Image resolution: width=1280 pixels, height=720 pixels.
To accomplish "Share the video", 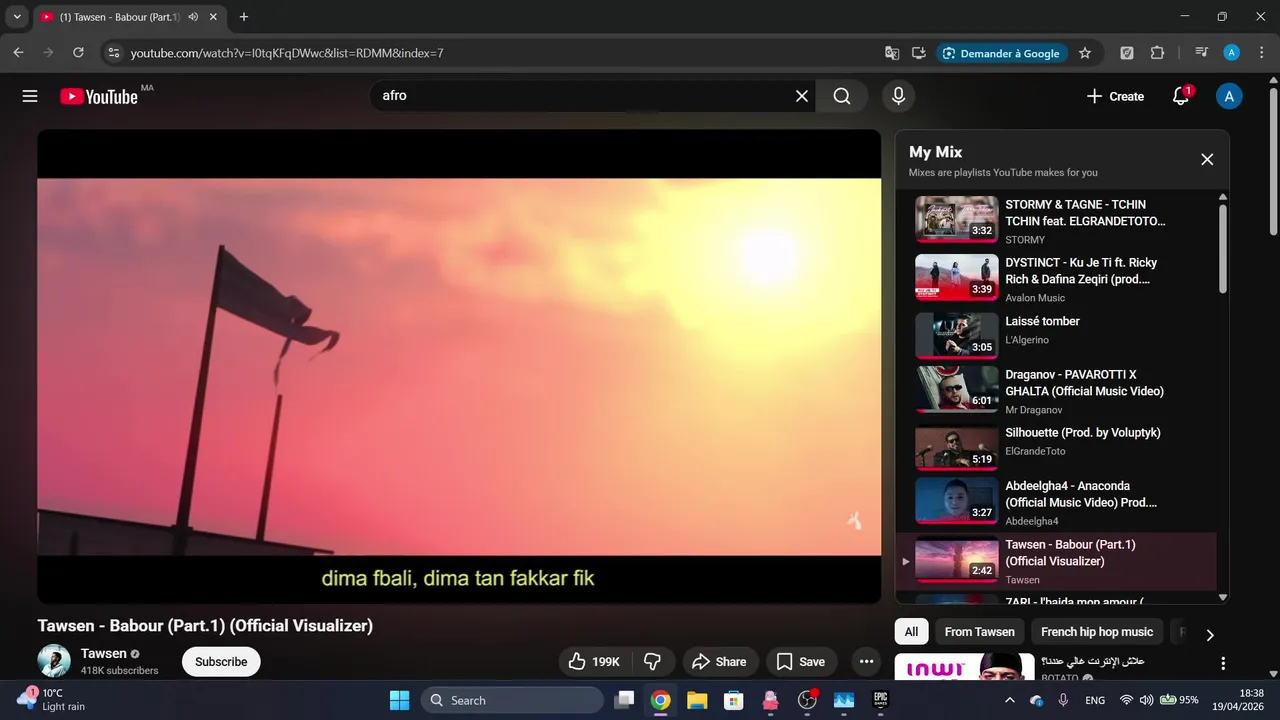I will tap(720, 662).
